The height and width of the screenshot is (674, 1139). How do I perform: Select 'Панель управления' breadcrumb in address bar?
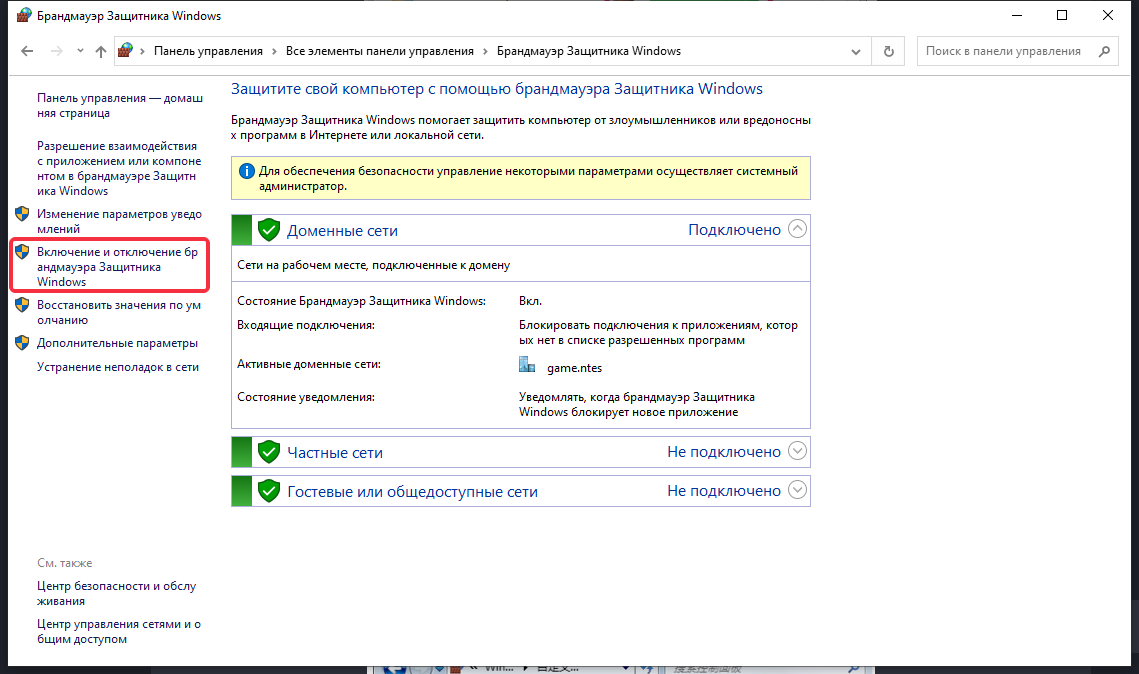[x=208, y=51]
